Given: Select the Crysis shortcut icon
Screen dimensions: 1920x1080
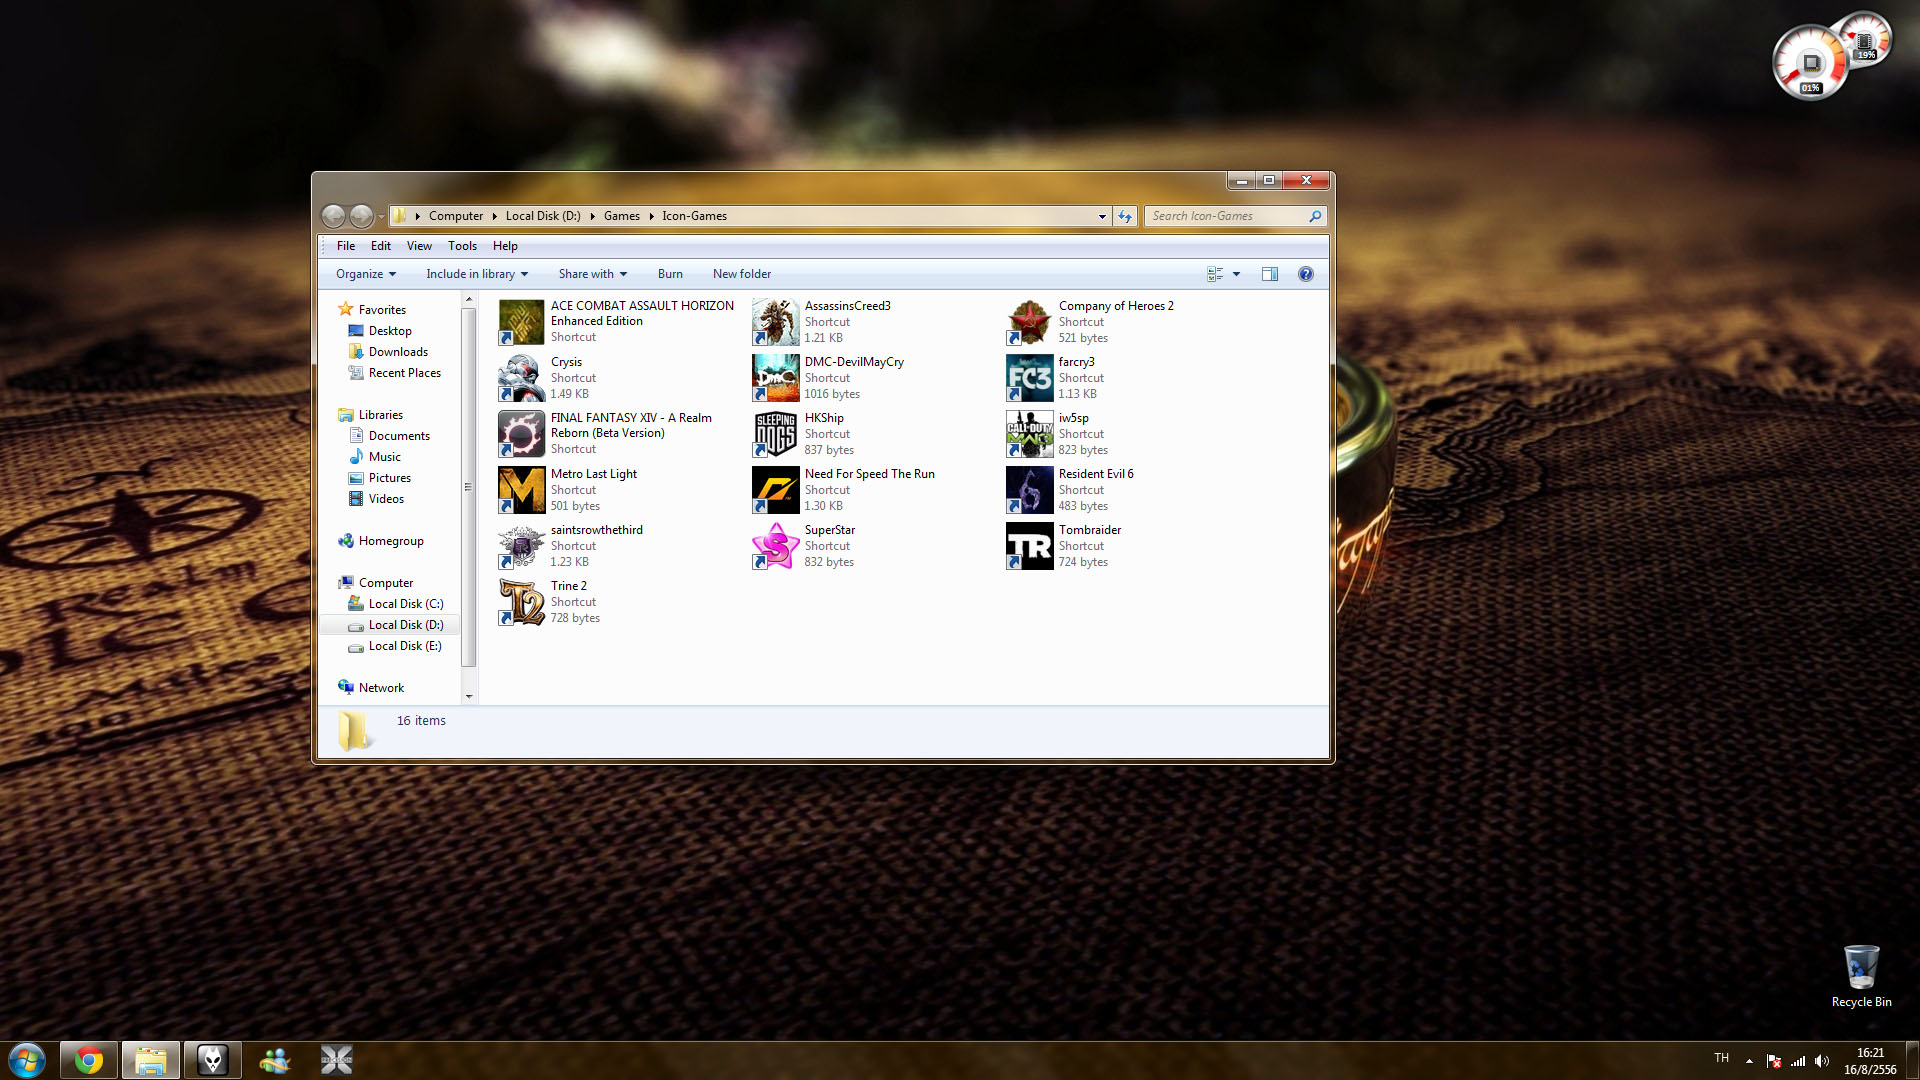Looking at the screenshot, I should click(x=521, y=378).
